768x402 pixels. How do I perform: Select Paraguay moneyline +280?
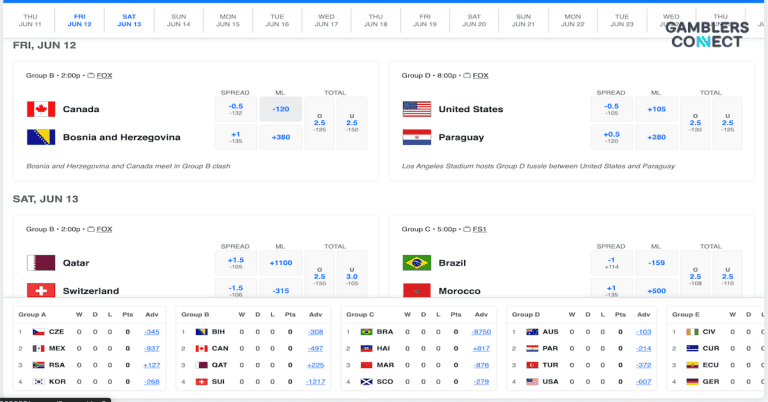click(656, 137)
